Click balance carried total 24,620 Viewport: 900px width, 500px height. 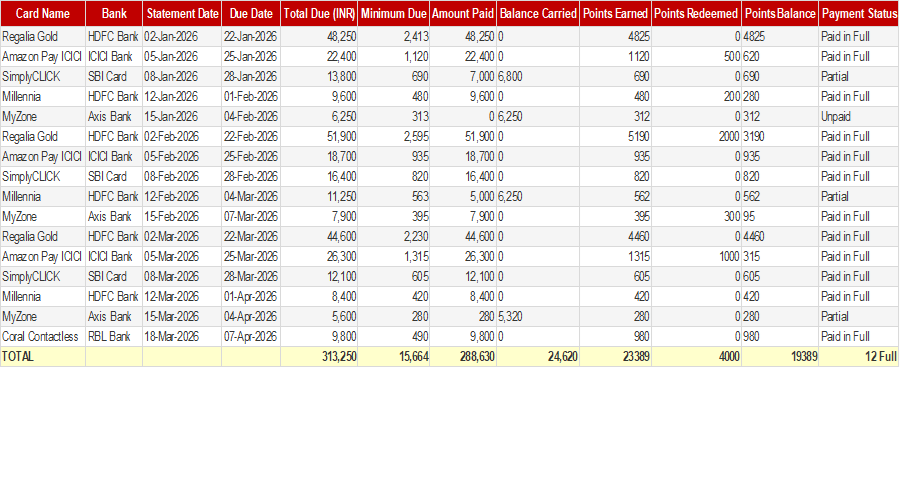(538, 356)
